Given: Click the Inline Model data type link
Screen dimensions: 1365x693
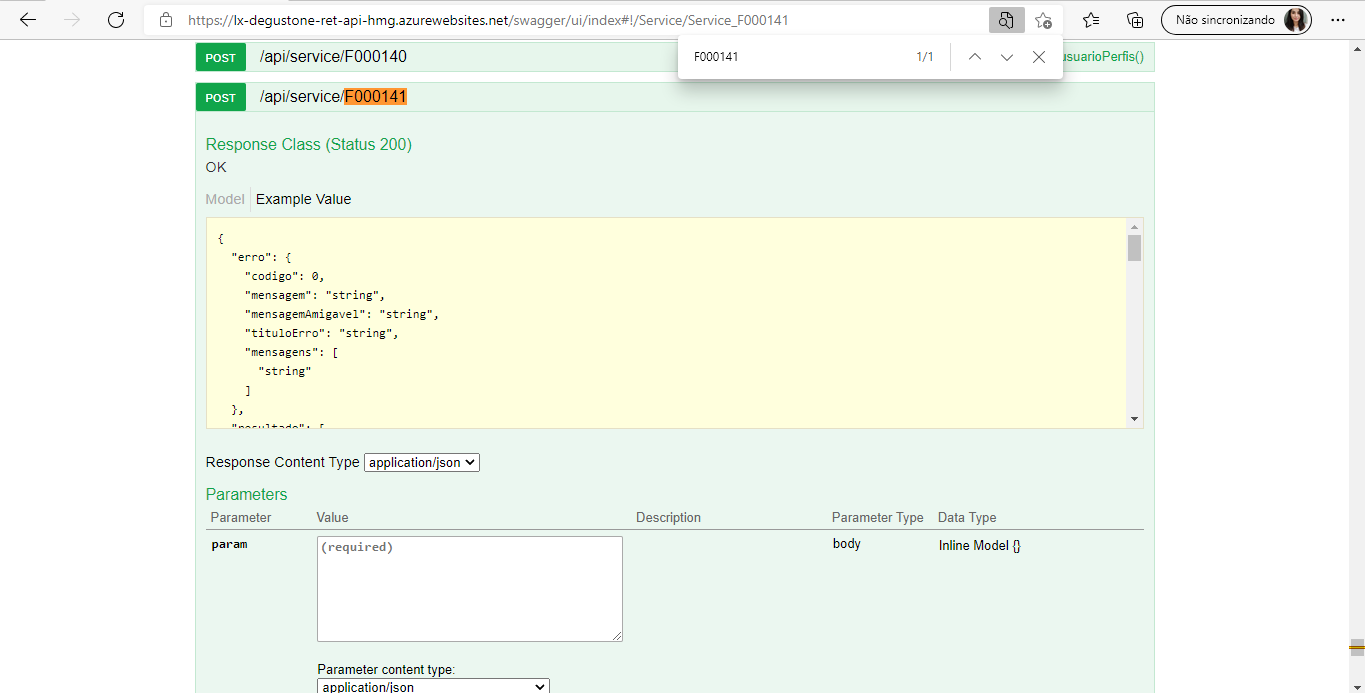Looking at the screenshot, I should [x=979, y=546].
